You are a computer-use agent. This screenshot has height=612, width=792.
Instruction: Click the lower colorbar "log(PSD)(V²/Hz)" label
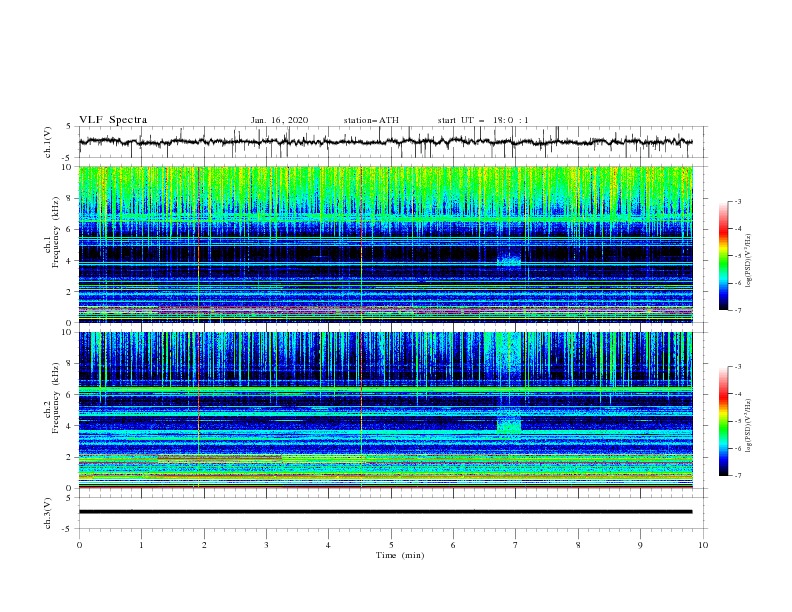tap(749, 425)
